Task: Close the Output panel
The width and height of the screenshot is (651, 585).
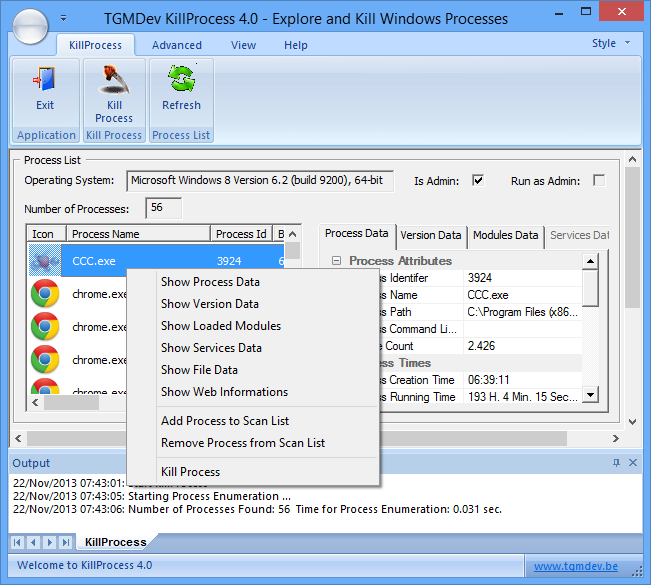Action: click(x=633, y=463)
